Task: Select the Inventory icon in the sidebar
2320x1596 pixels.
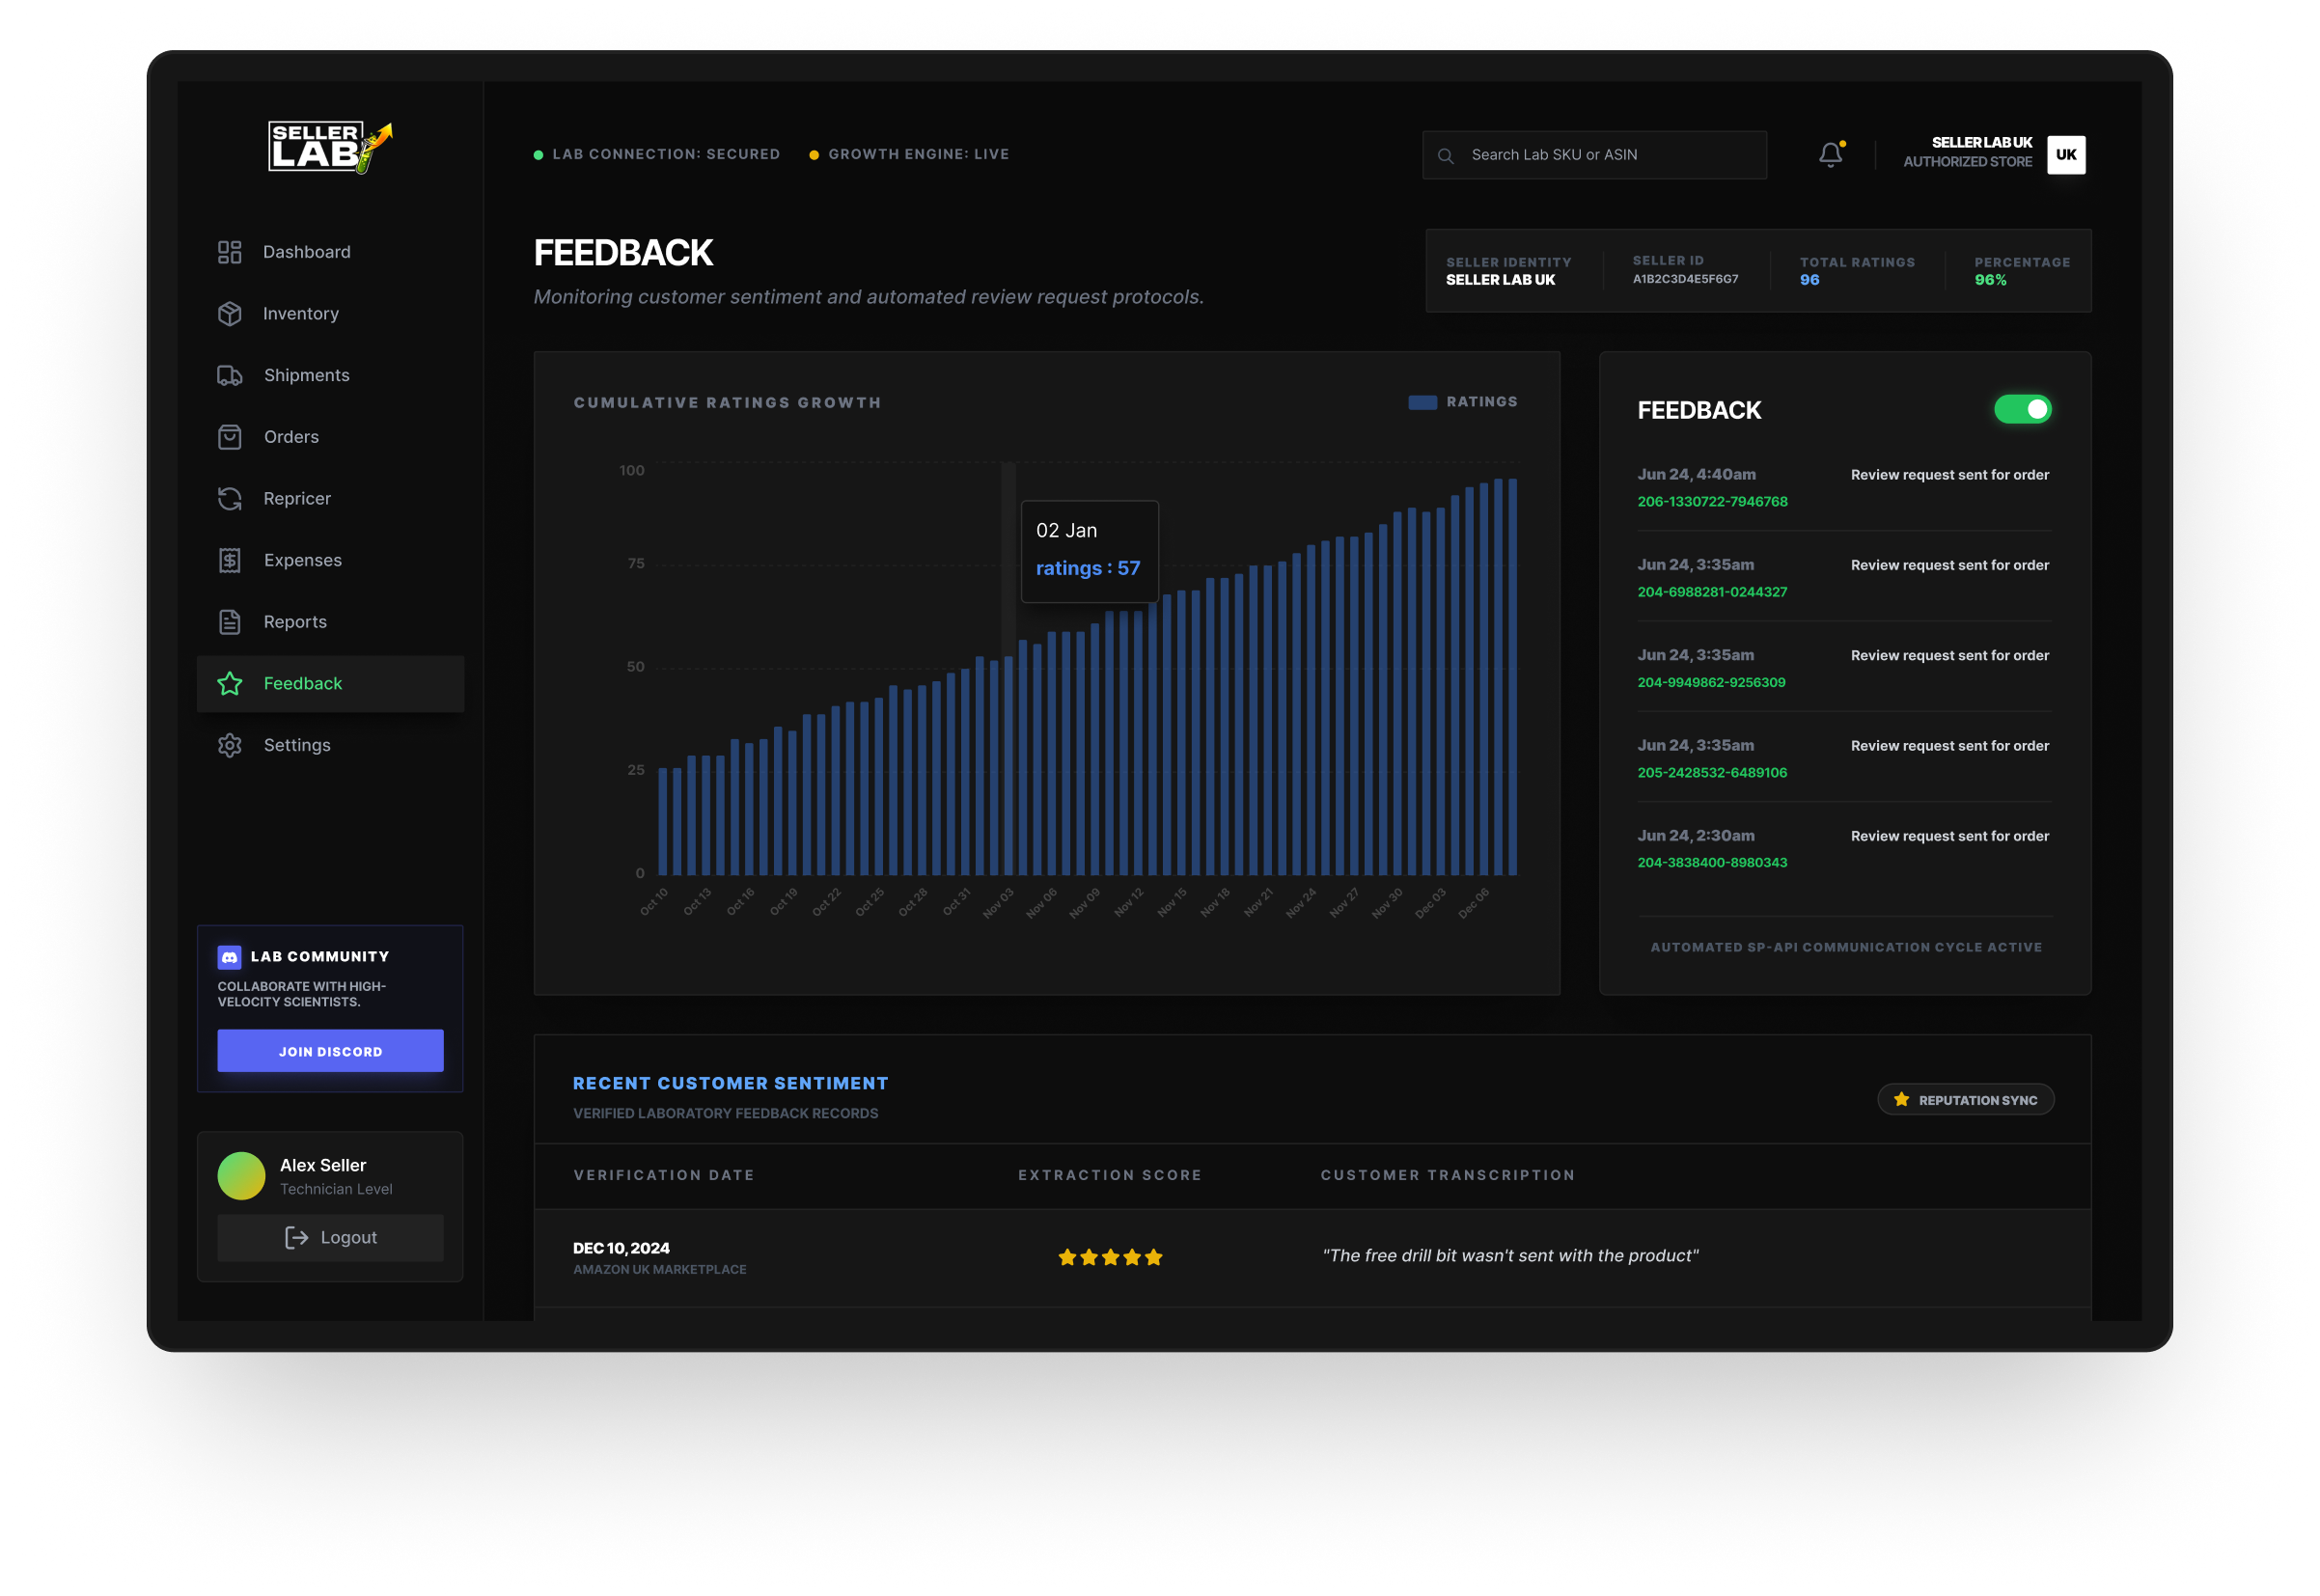Action: click(230, 313)
